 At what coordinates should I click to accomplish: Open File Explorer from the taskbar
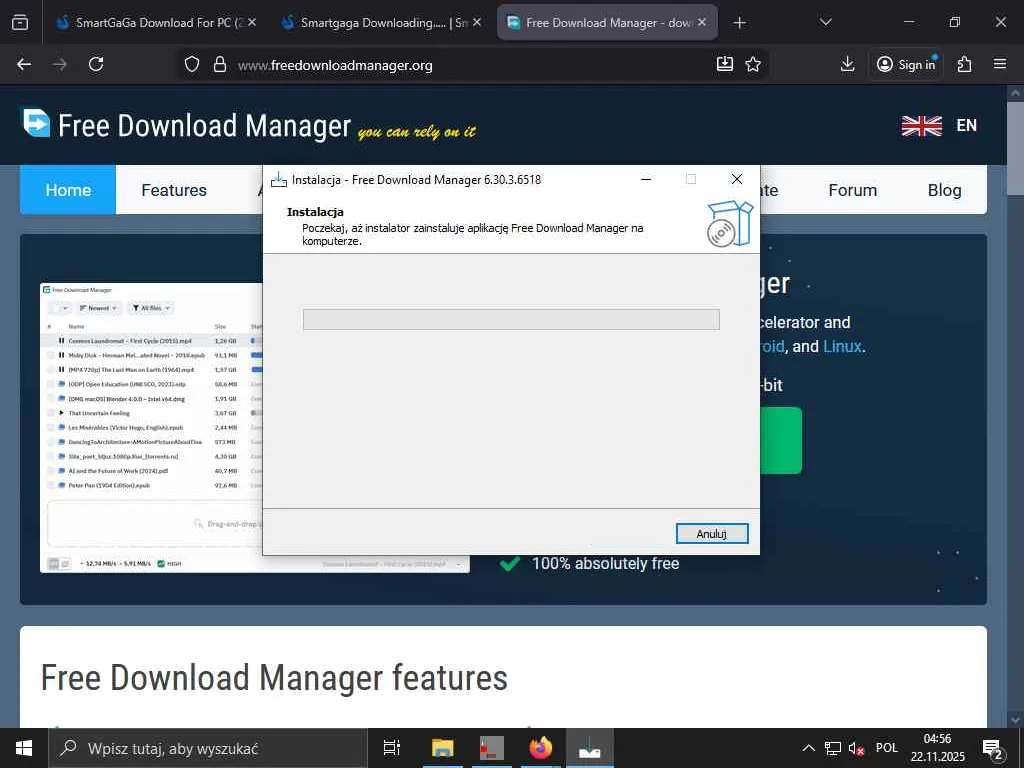[x=442, y=748]
